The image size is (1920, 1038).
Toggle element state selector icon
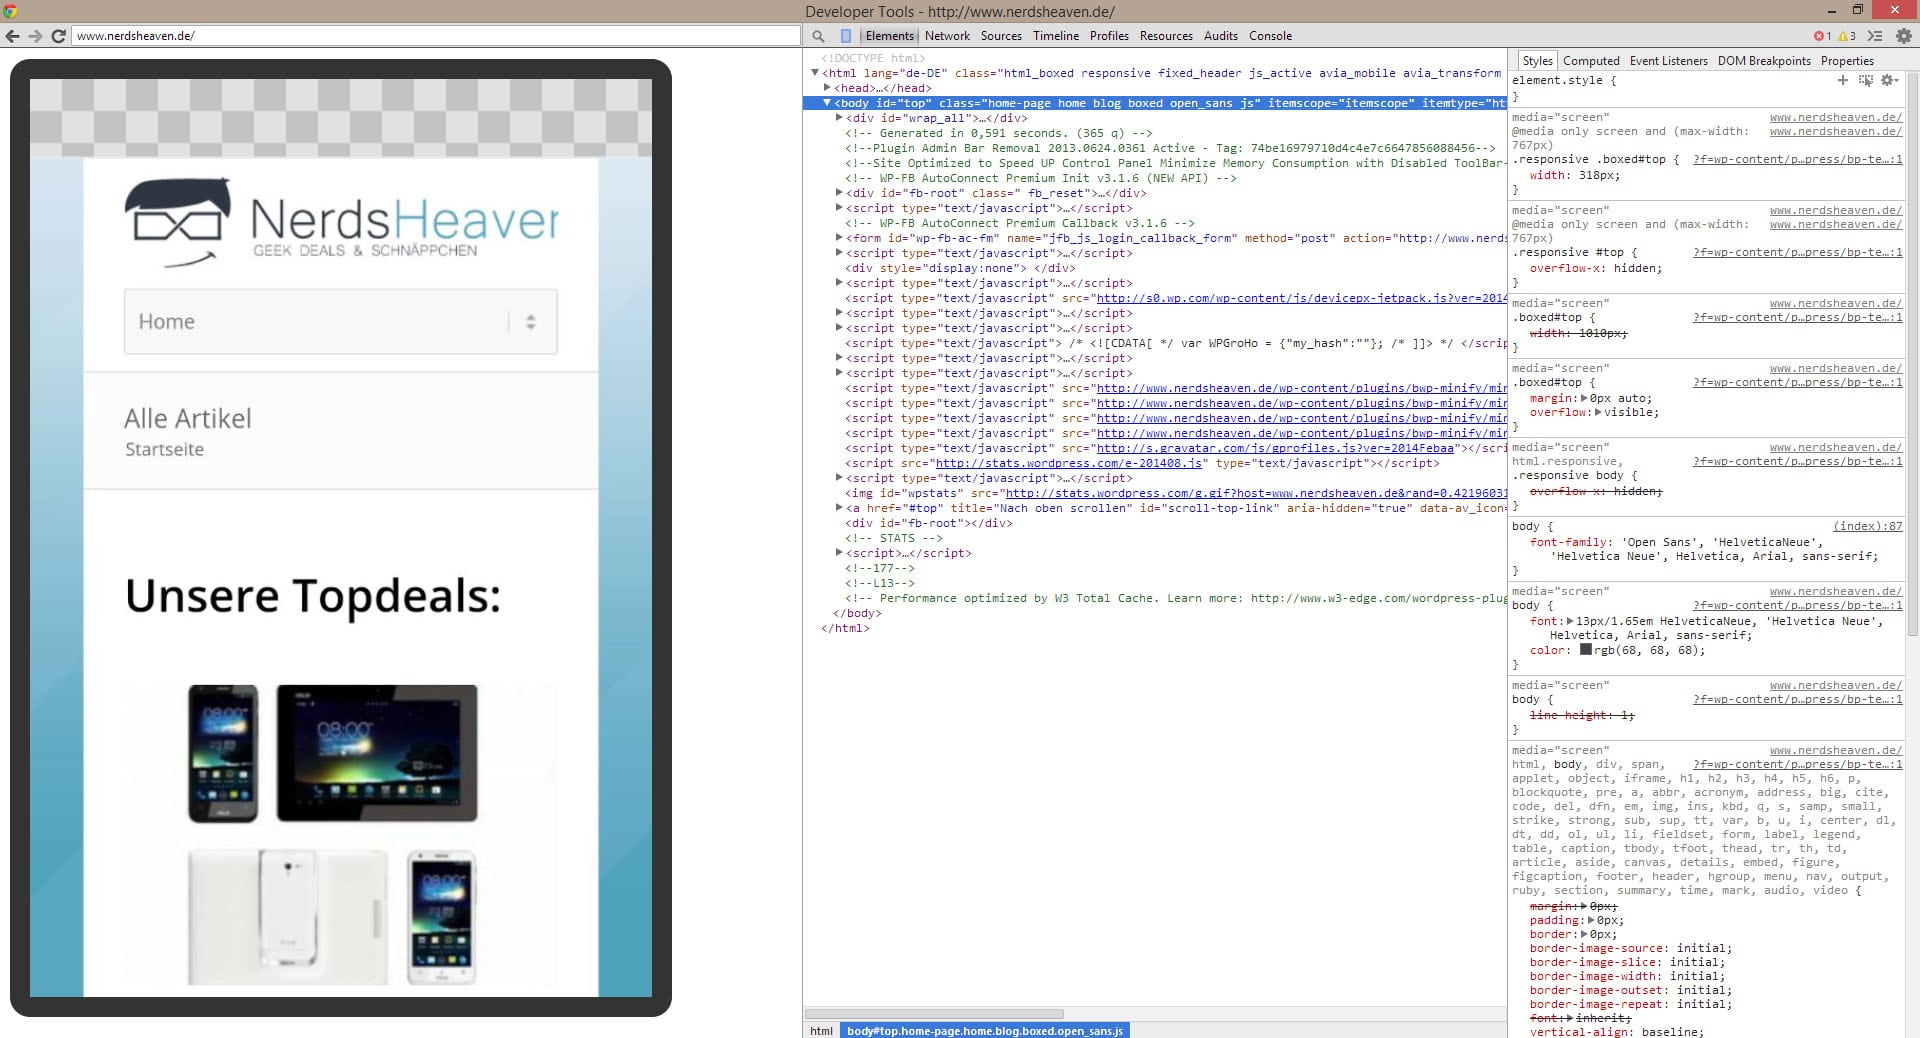click(x=1865, y=80)
